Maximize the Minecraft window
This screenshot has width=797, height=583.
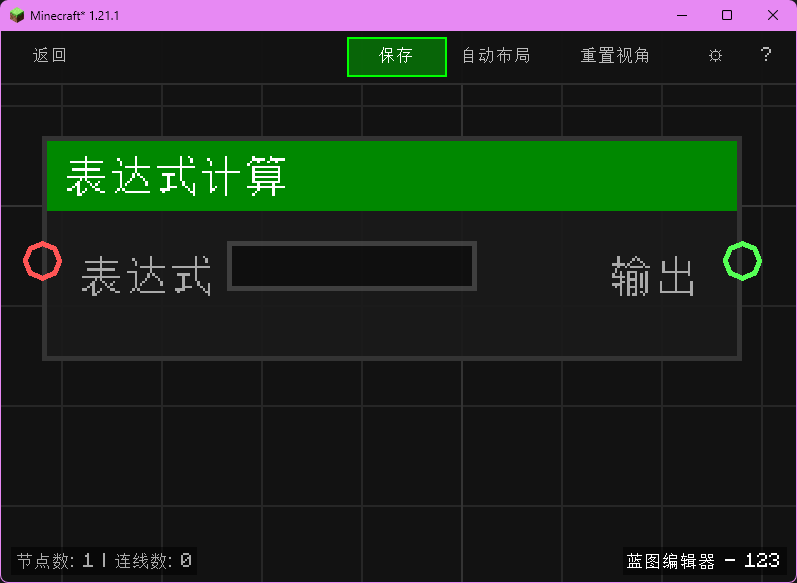[727, 15]
